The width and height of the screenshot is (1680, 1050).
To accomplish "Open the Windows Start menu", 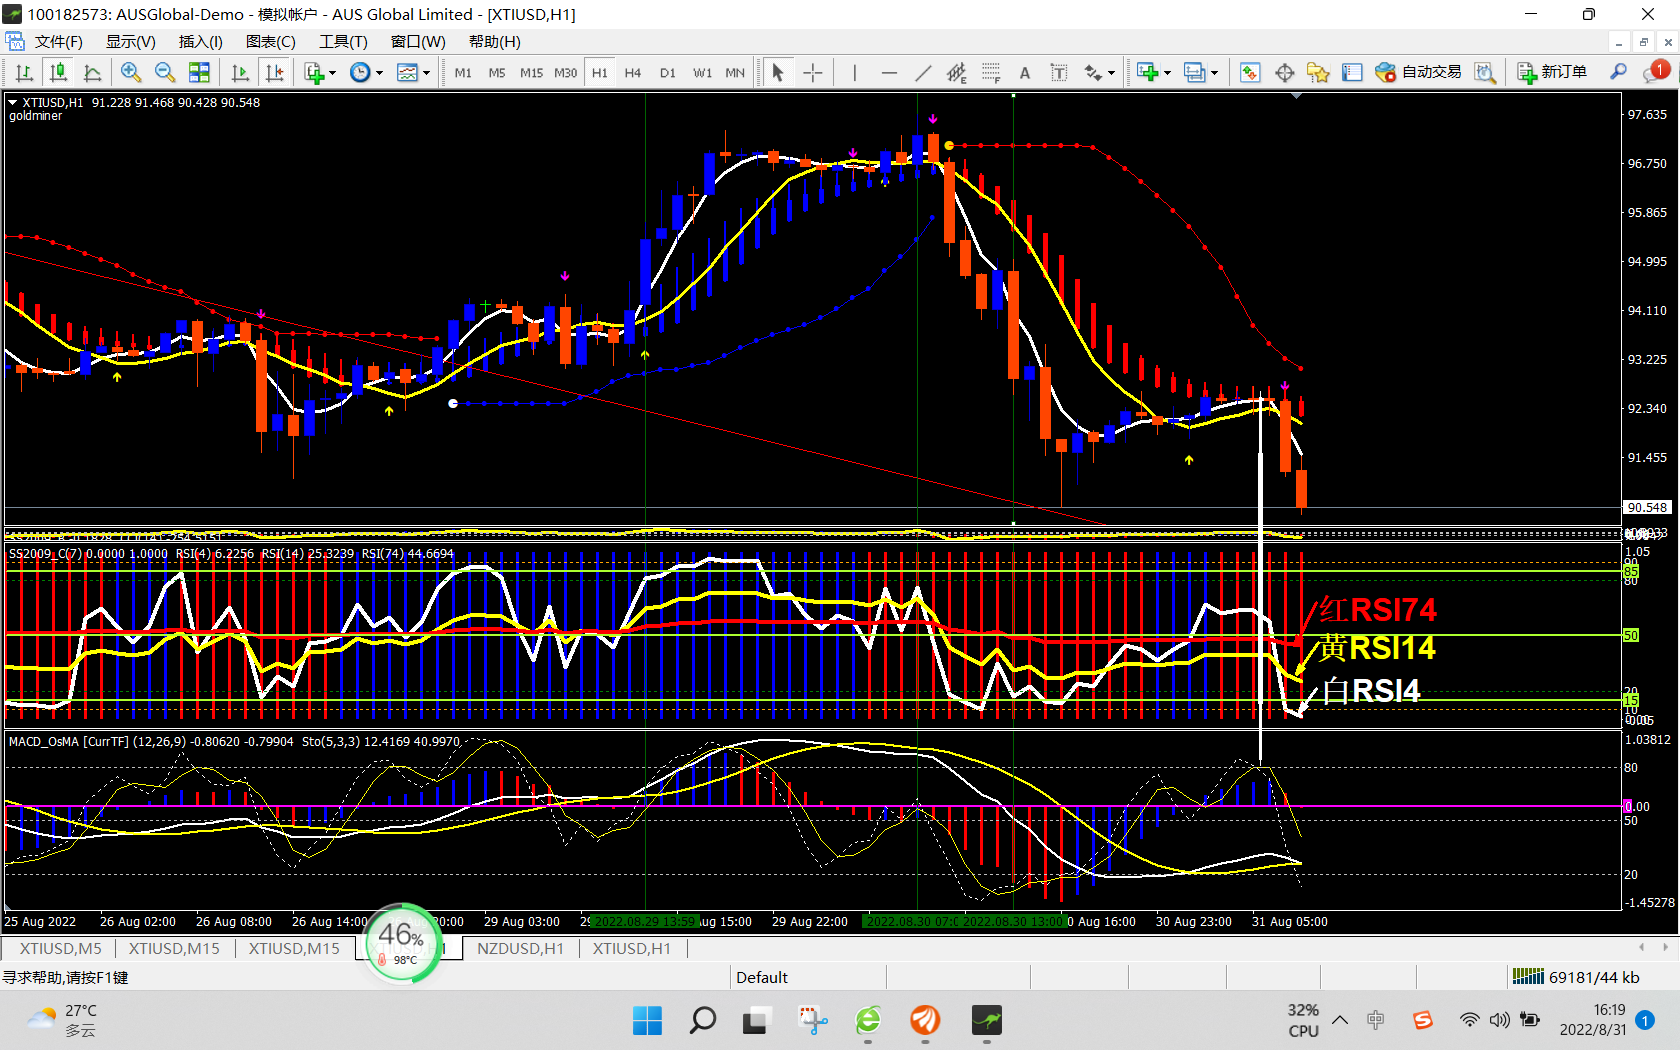I will (x=647, y=1020).
